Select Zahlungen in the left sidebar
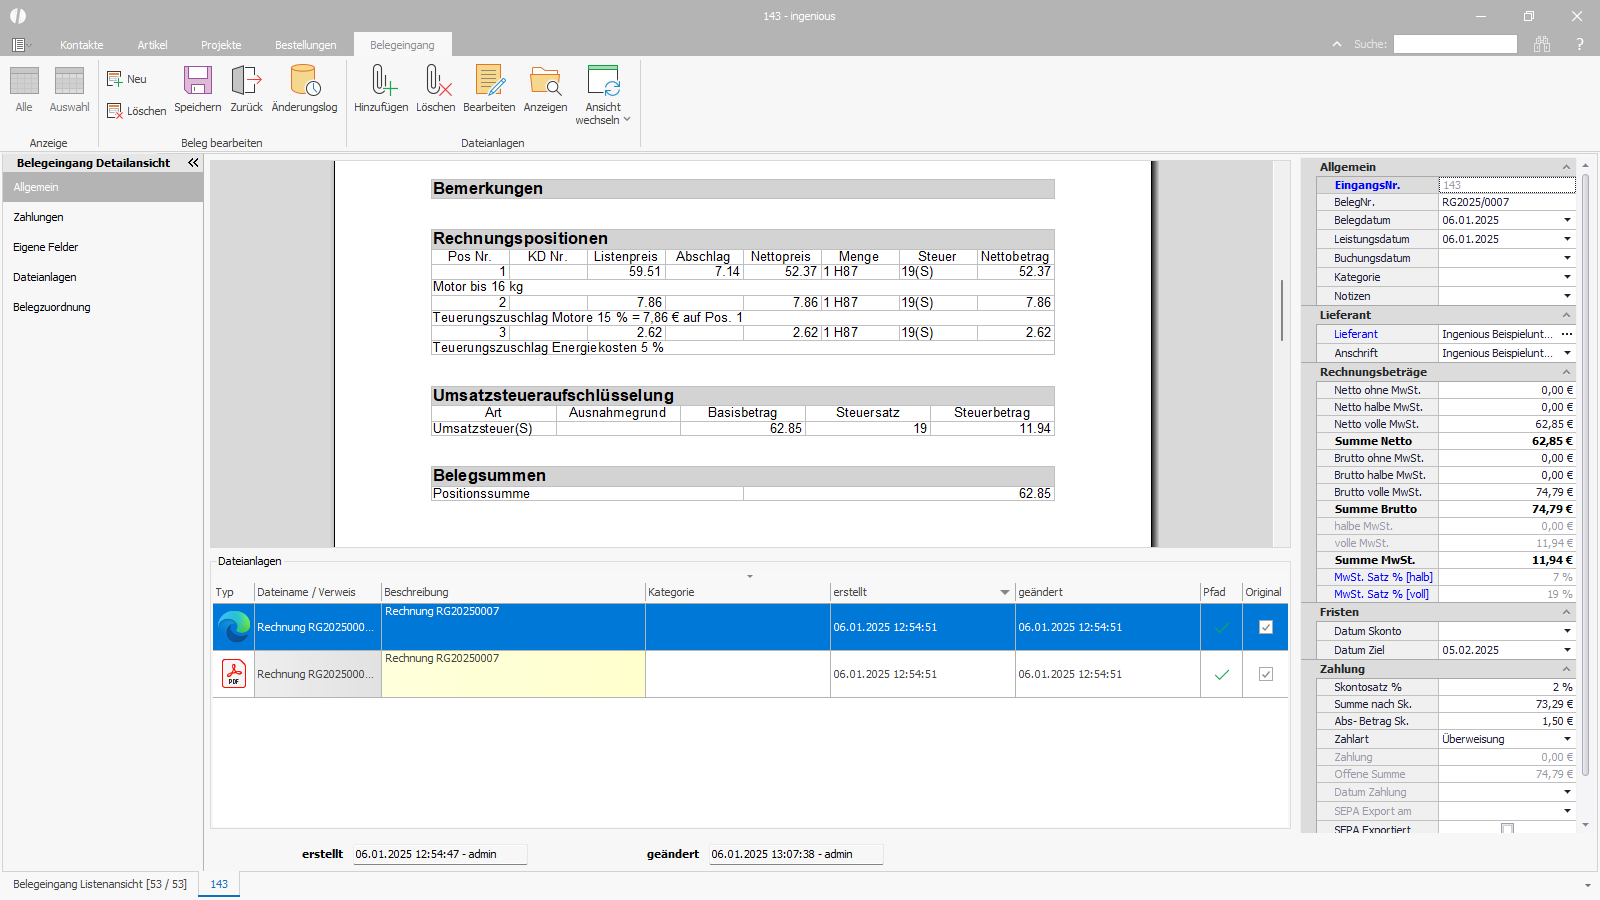Viewport: 1600px width, 900px height. (x=39, y=217)
